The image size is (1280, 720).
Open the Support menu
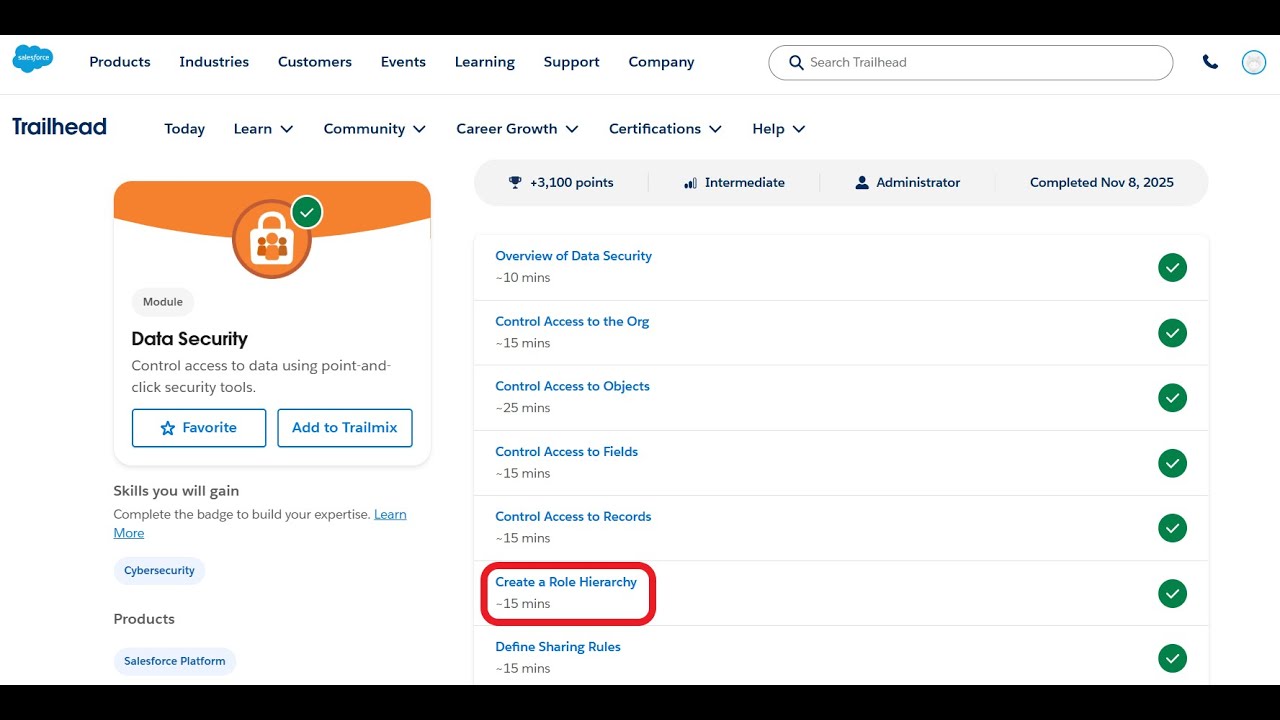click(572, 62)
